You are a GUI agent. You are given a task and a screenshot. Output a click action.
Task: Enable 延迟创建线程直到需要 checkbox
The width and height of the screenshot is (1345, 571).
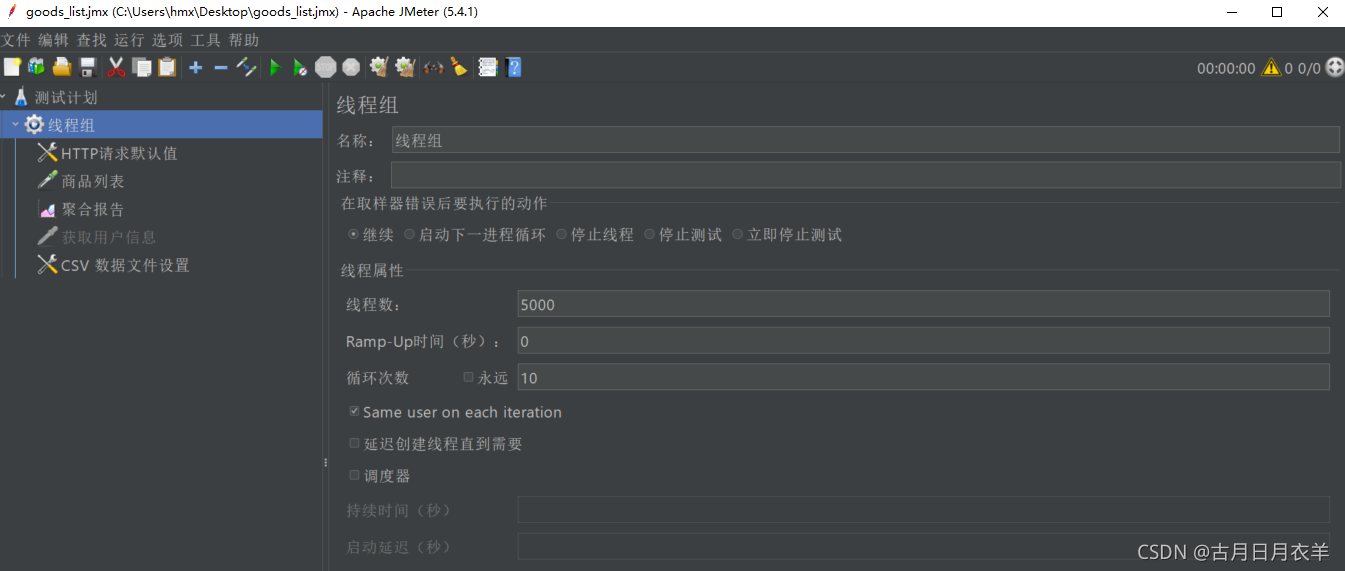354,443
